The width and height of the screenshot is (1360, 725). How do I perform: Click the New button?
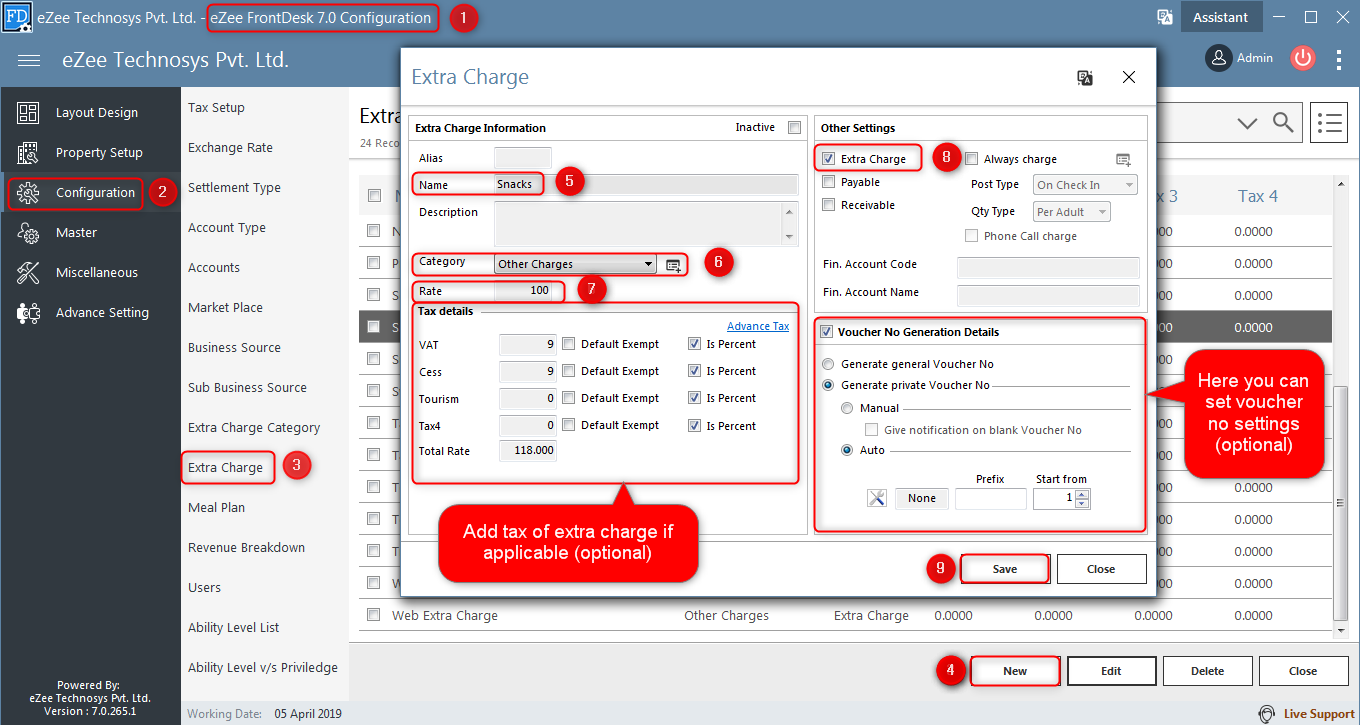point(1015,671)
